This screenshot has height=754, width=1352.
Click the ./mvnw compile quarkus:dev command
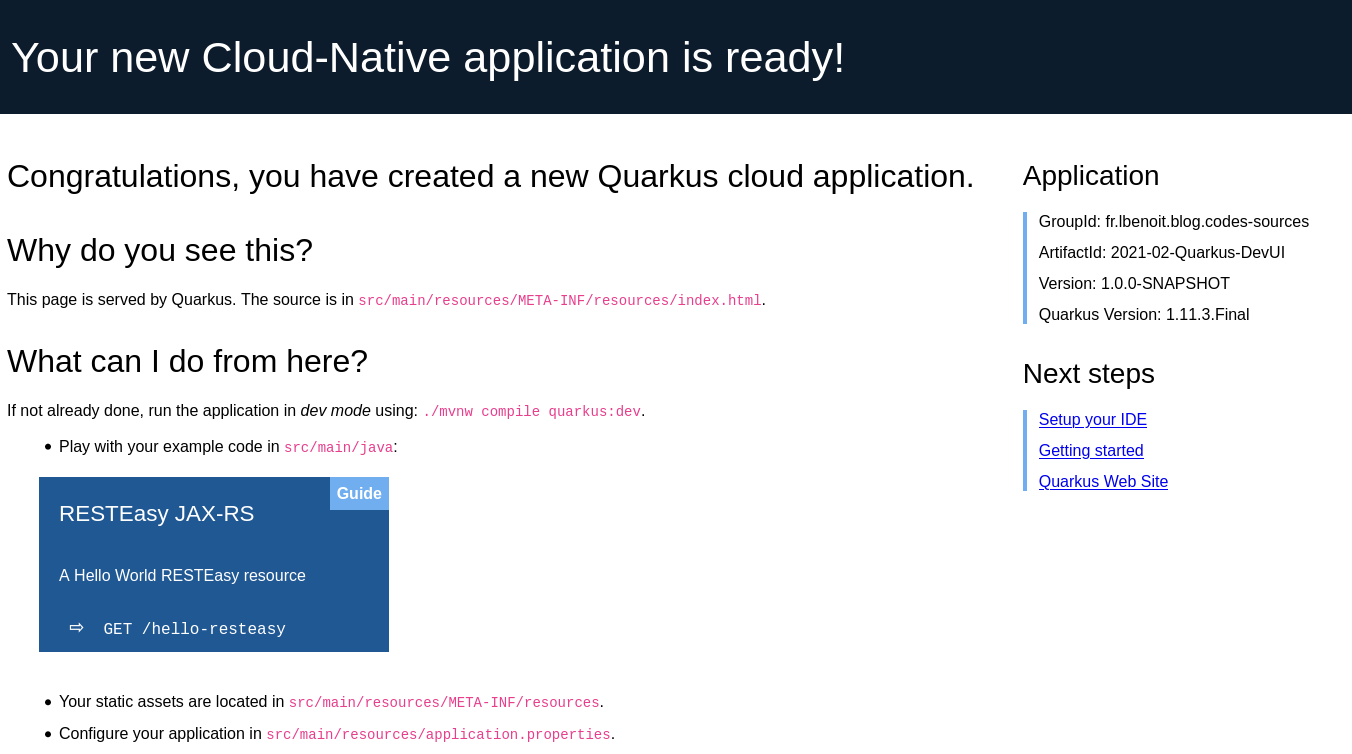(x=532, y=412)
